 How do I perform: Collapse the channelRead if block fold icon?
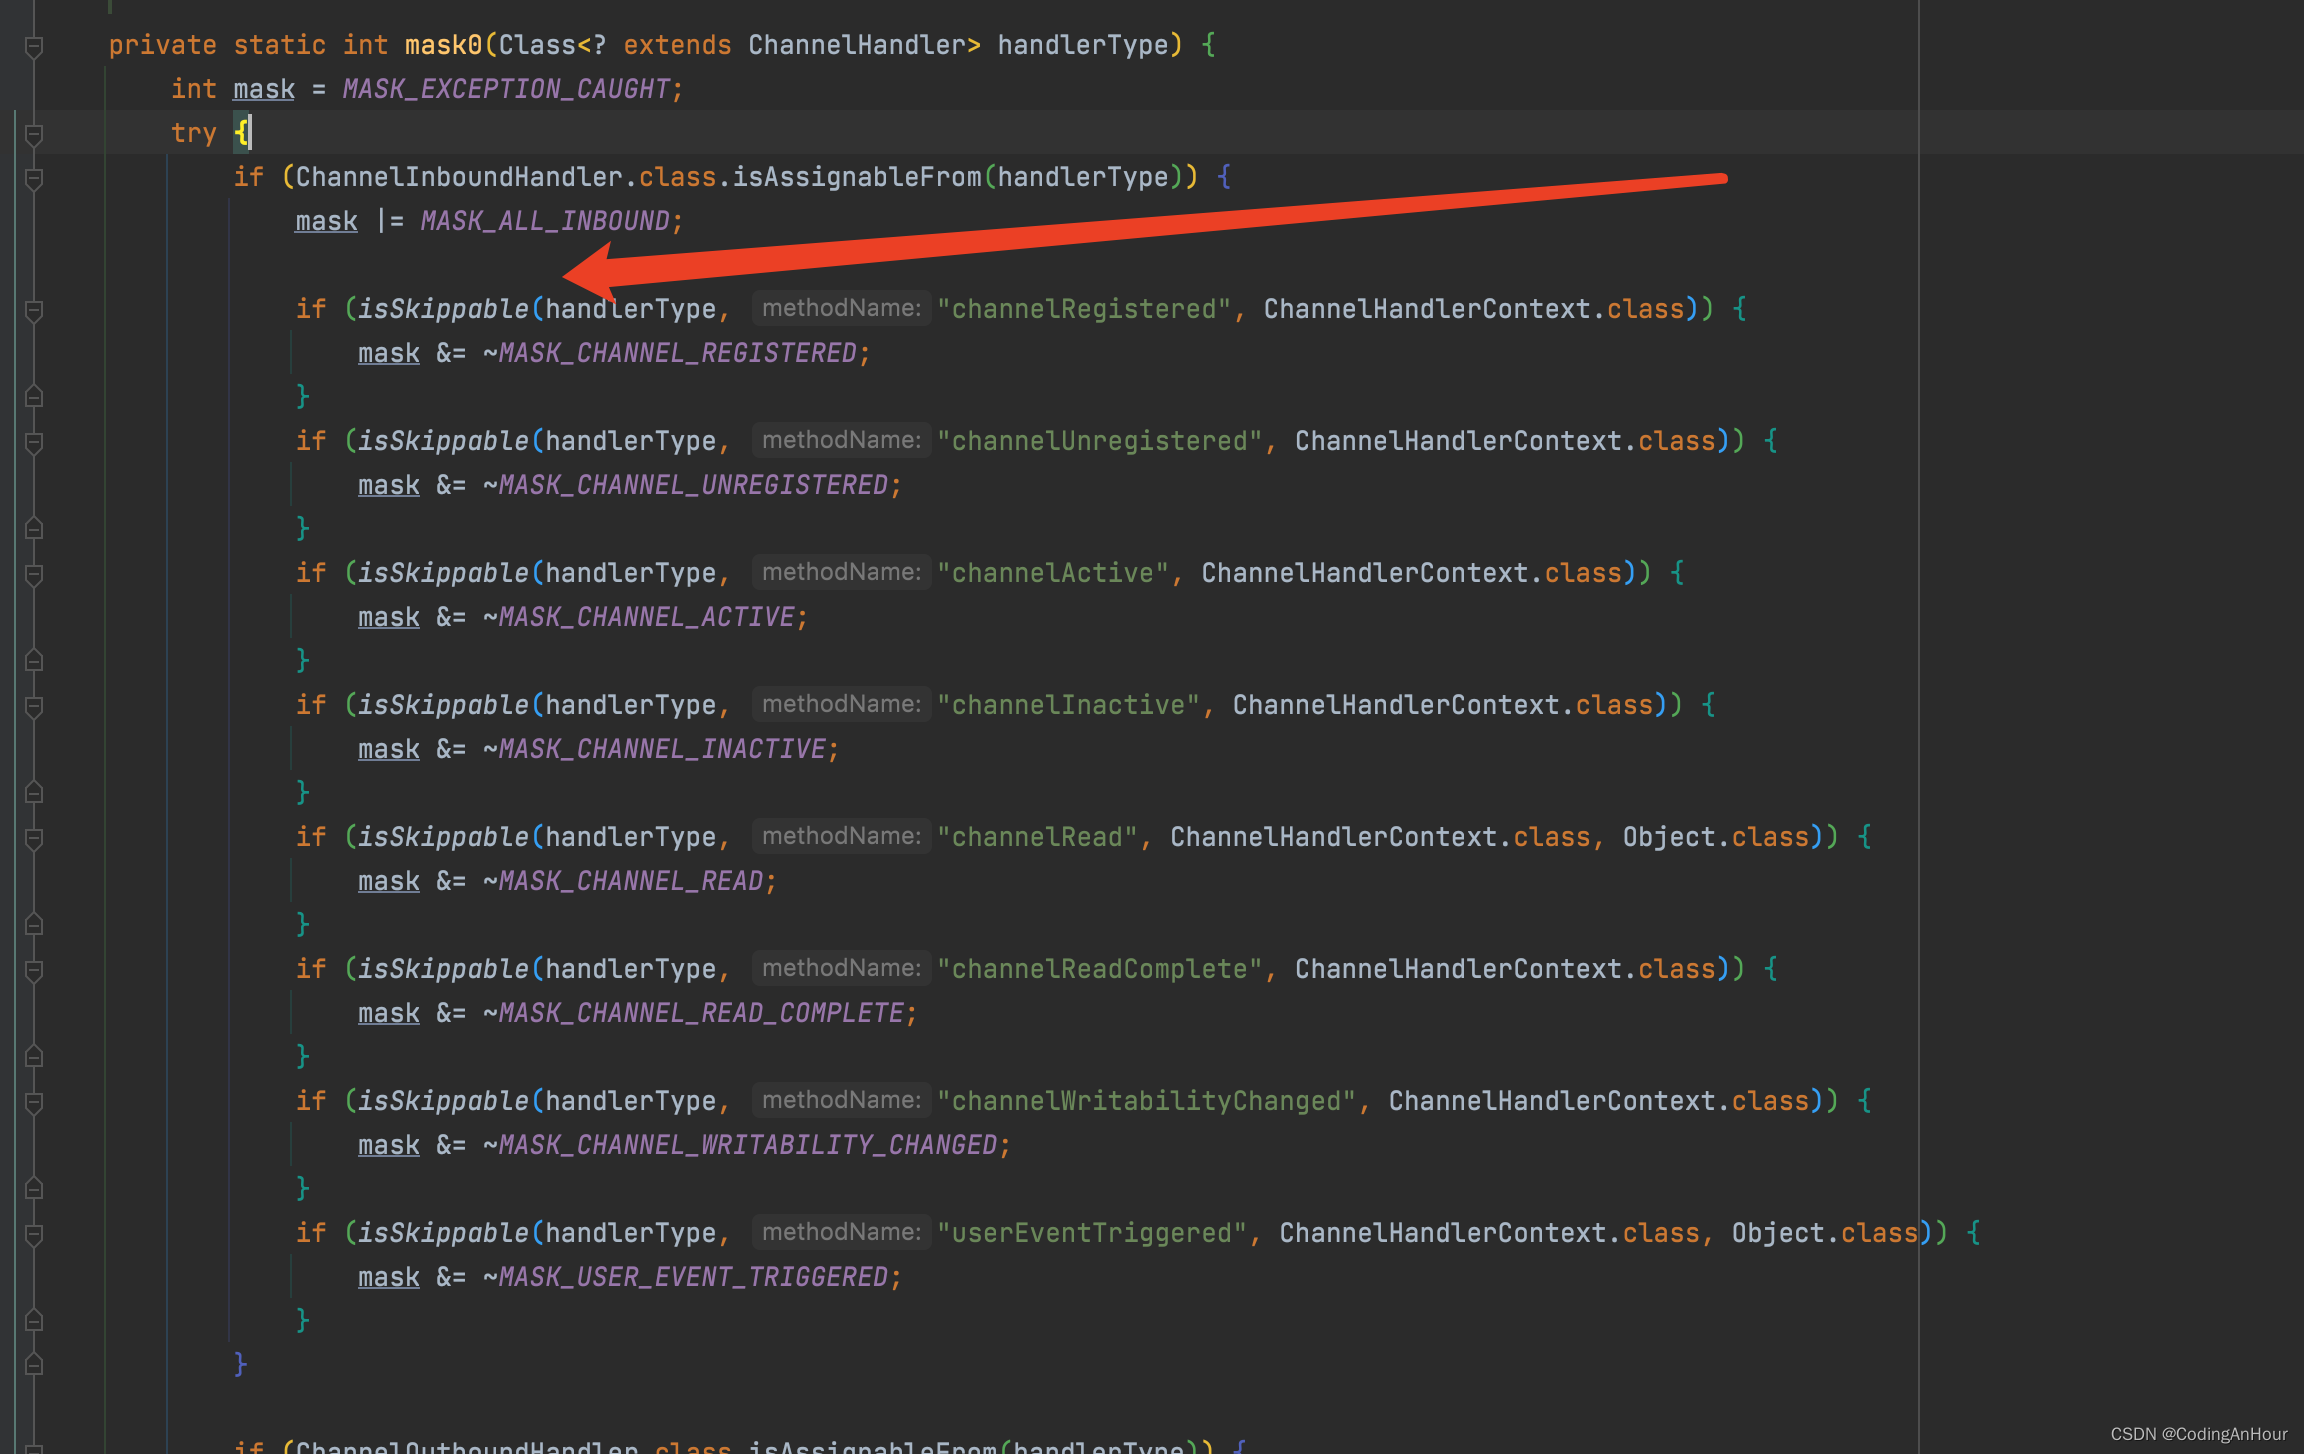point(35,838)
